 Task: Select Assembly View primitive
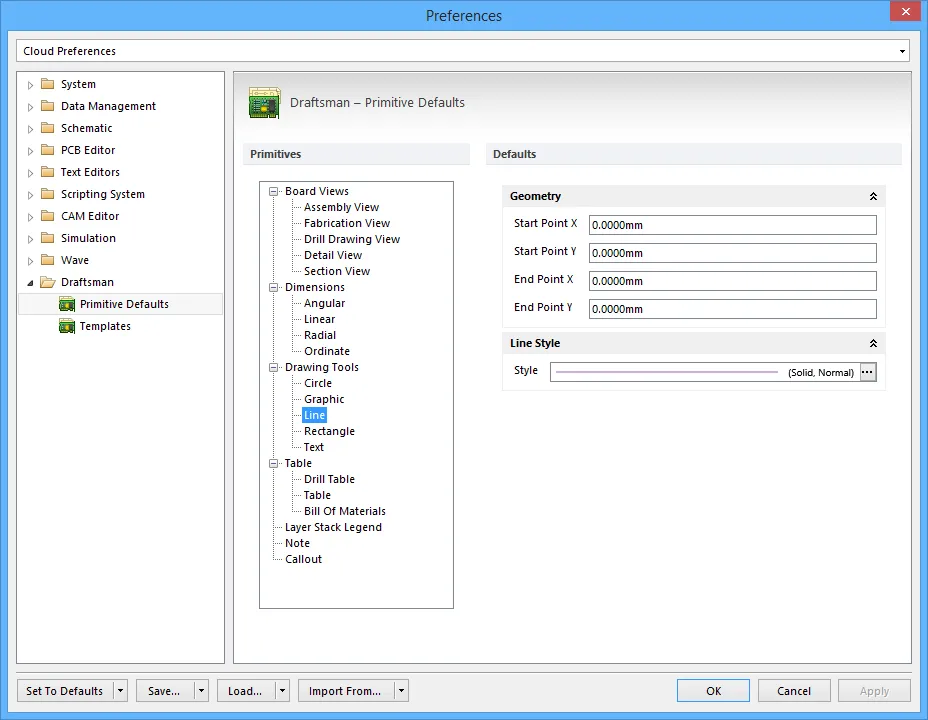click(341, 207)
